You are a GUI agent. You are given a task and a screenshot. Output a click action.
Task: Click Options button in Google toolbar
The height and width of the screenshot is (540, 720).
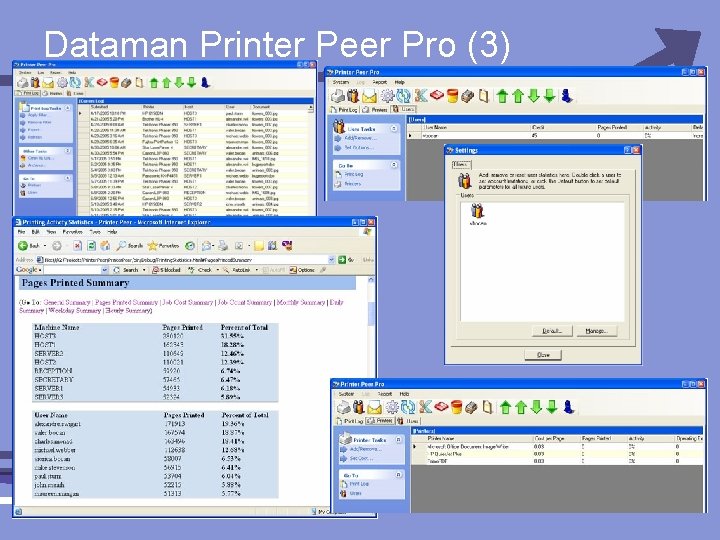(302, 270)
